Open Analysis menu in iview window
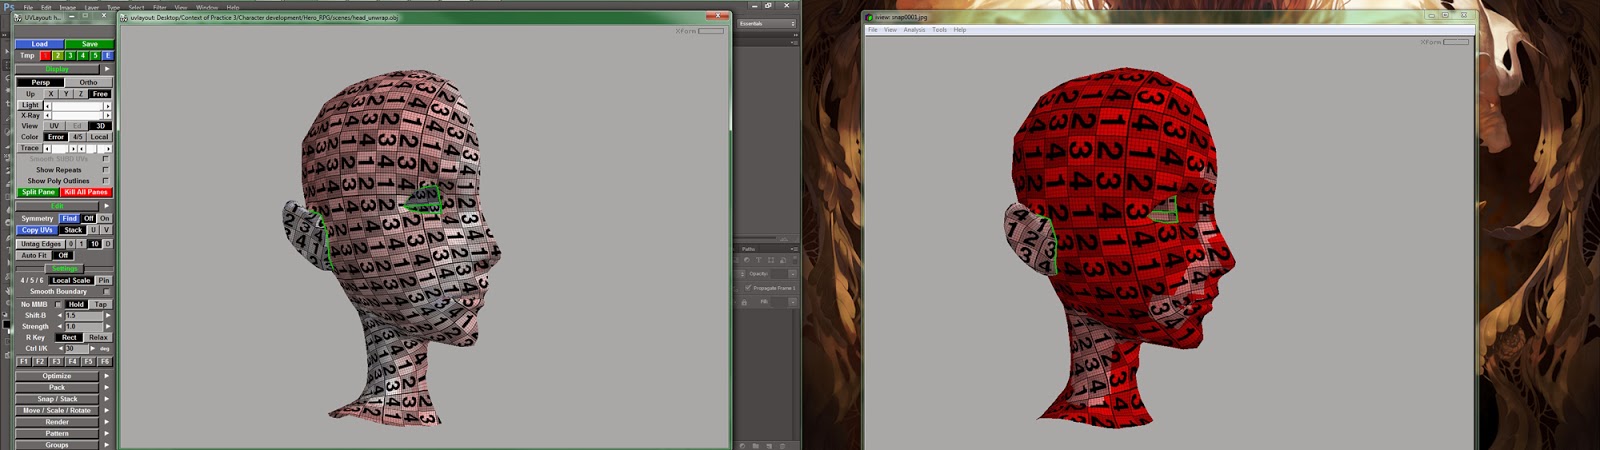This screenshot has height=450, width=1600. point(914,30)
